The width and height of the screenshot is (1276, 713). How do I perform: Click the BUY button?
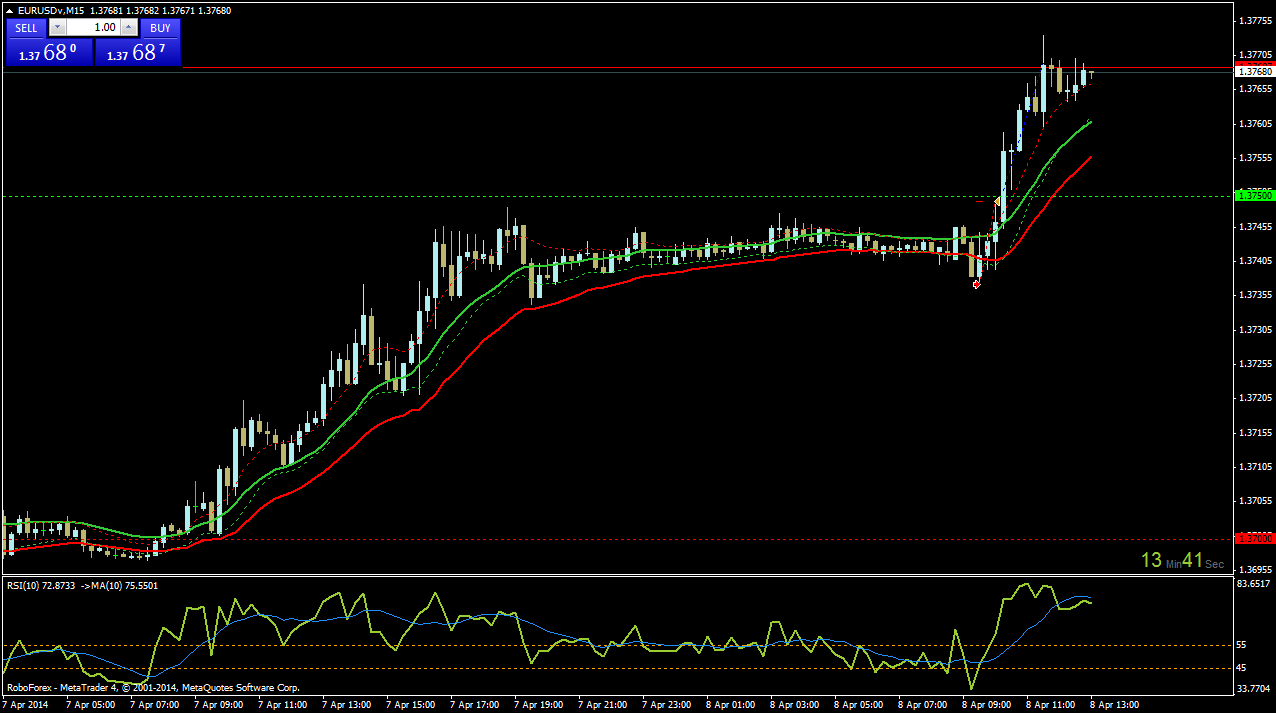[x=160, y=28]
